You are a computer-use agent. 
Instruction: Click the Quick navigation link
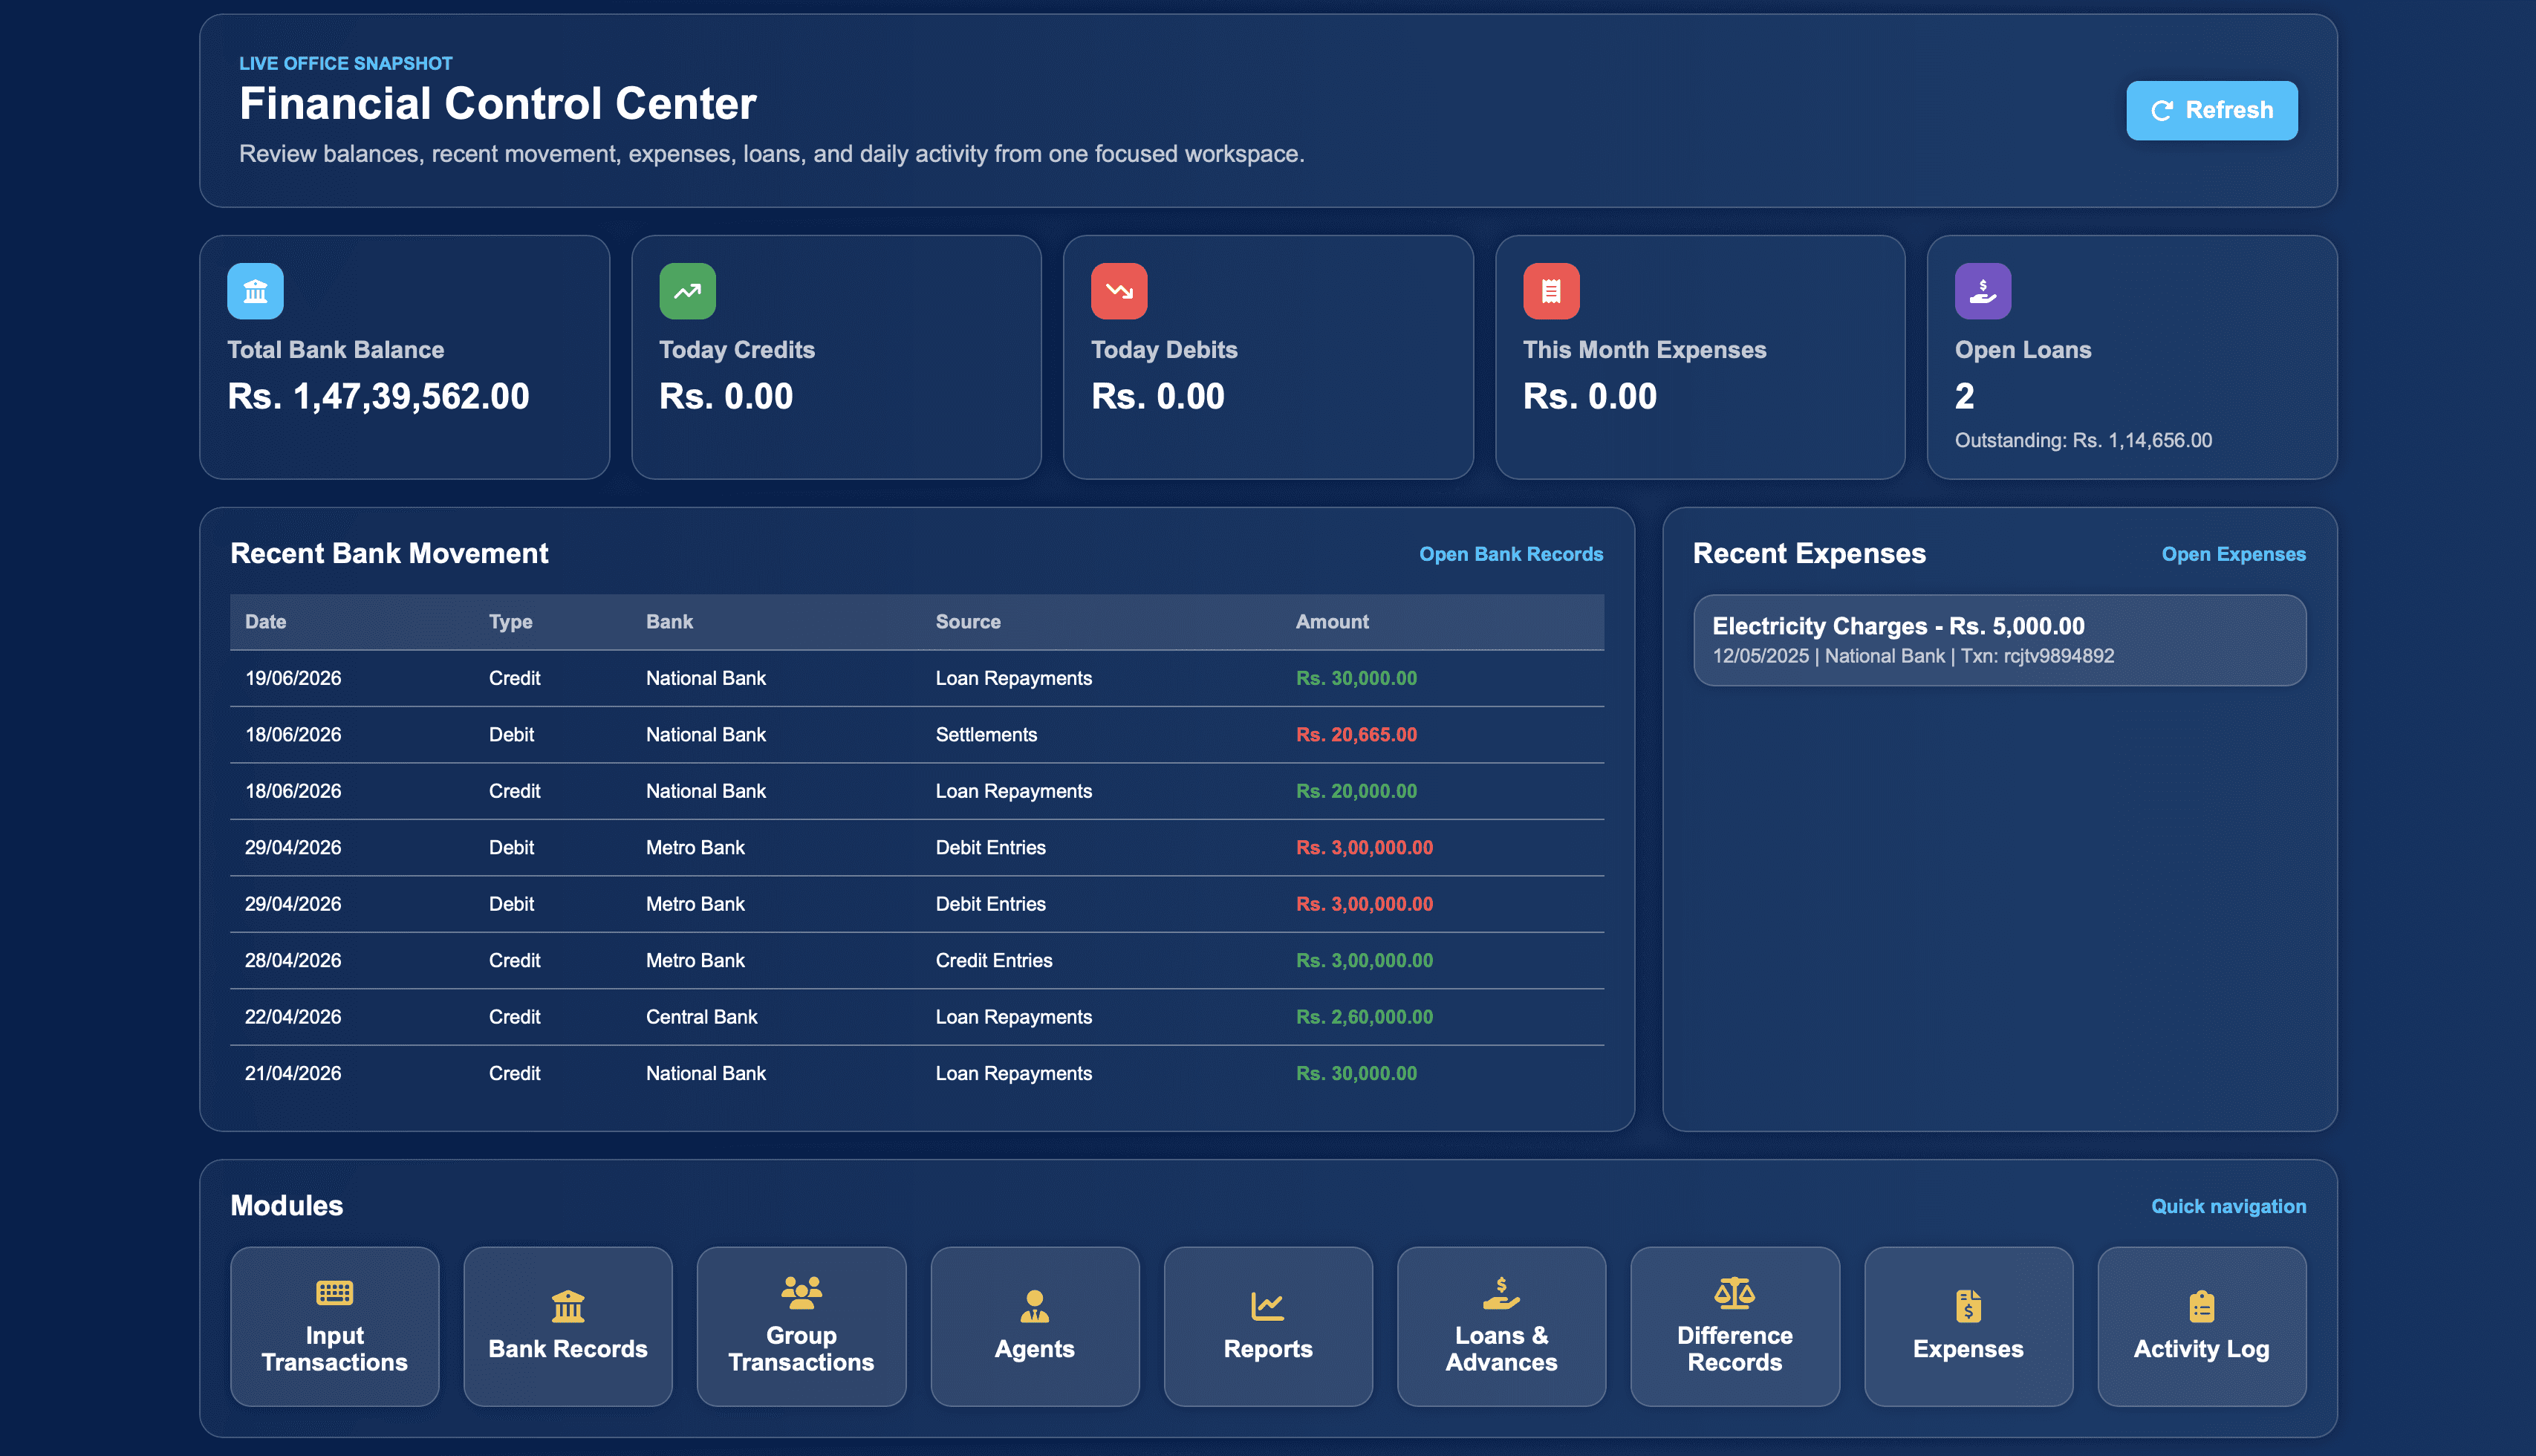(x=2228, y=1206)
